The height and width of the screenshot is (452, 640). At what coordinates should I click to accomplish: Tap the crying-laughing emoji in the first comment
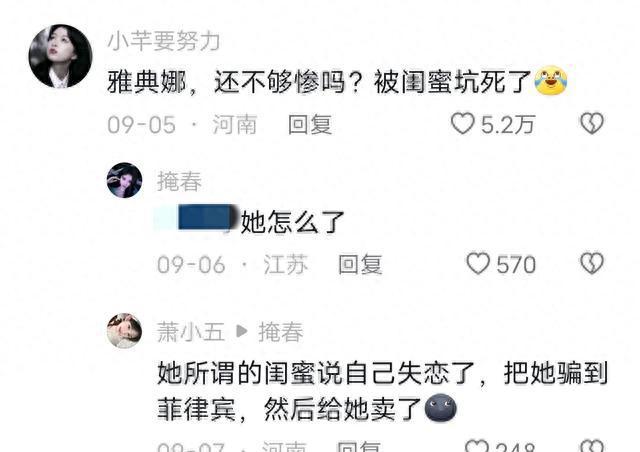(551, 80)
